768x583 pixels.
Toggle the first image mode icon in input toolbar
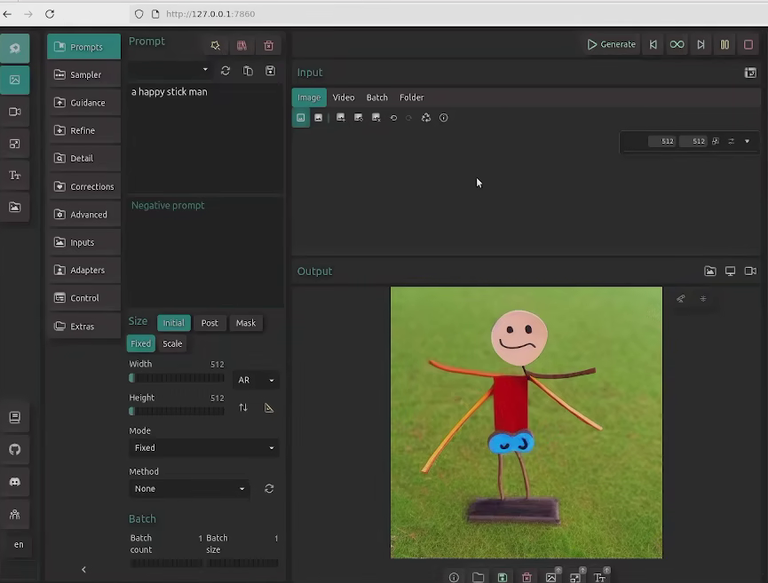coord(301,118)
